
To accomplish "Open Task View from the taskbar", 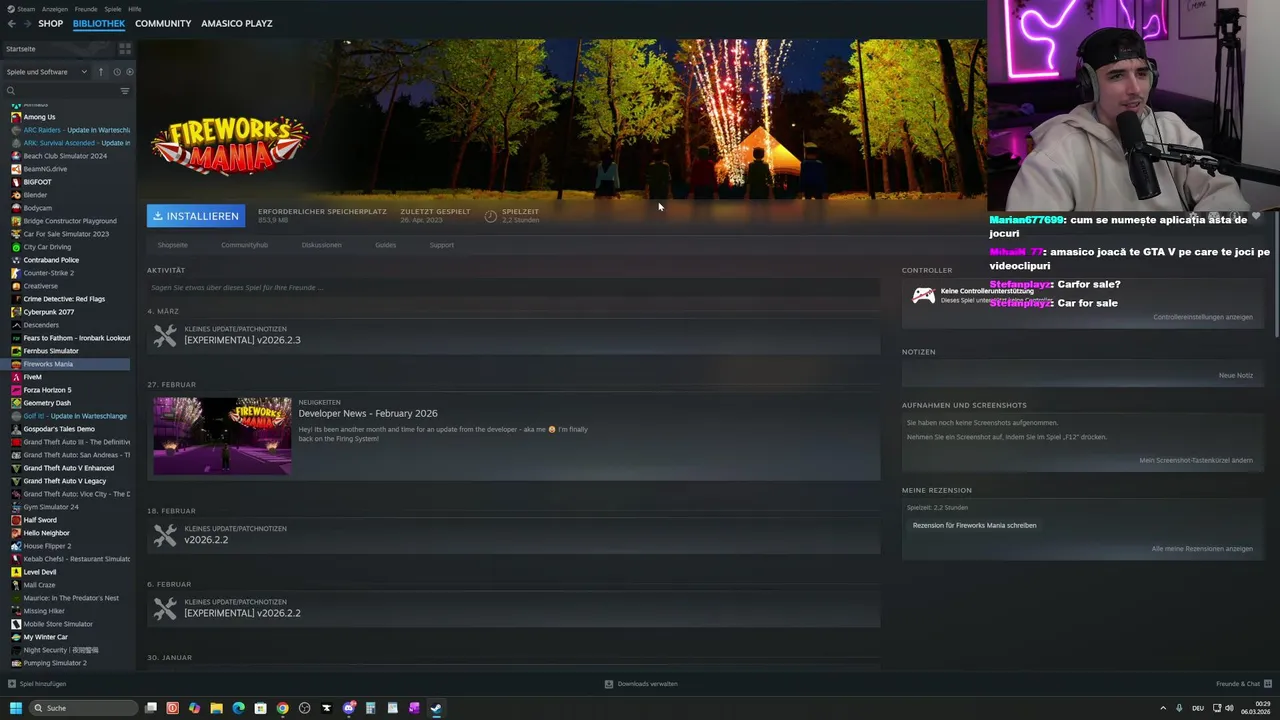I will click(151, 708).
